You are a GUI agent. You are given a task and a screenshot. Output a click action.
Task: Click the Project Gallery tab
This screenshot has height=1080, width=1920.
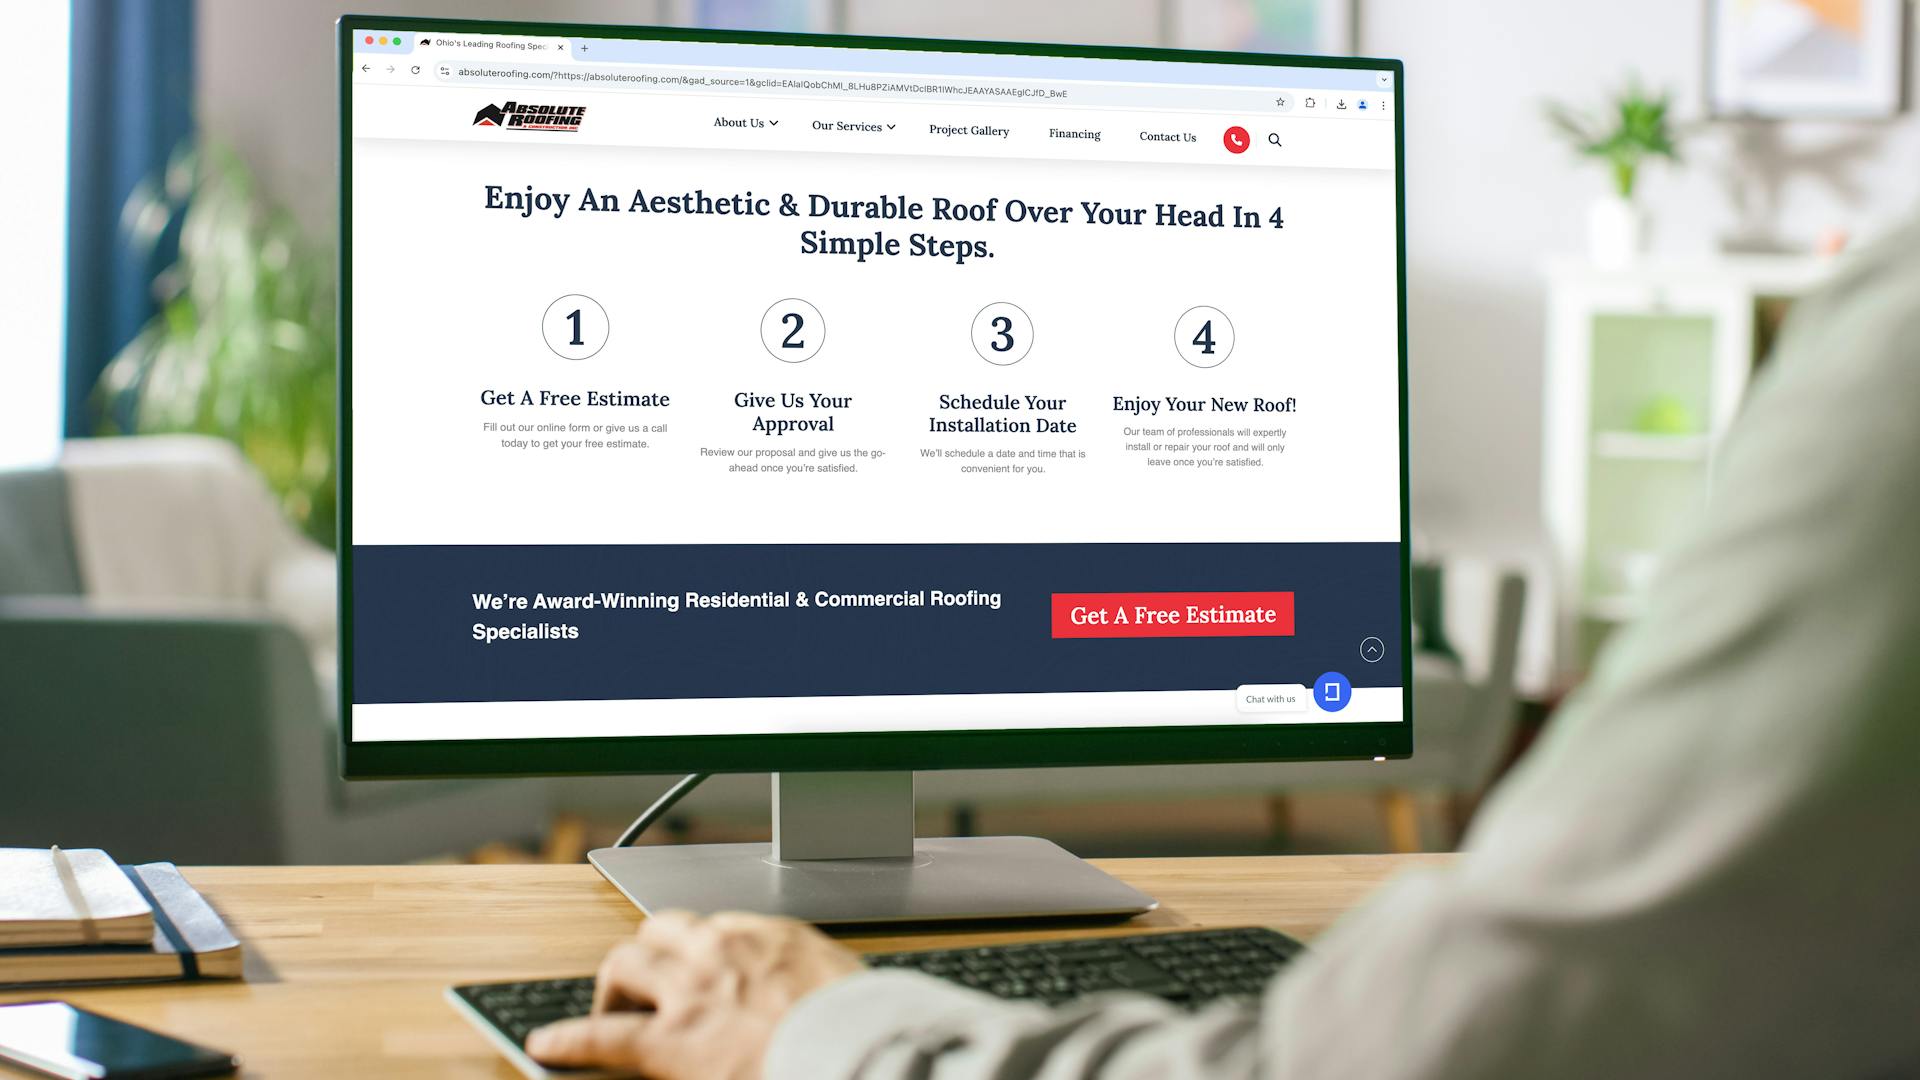coord(969,131)
